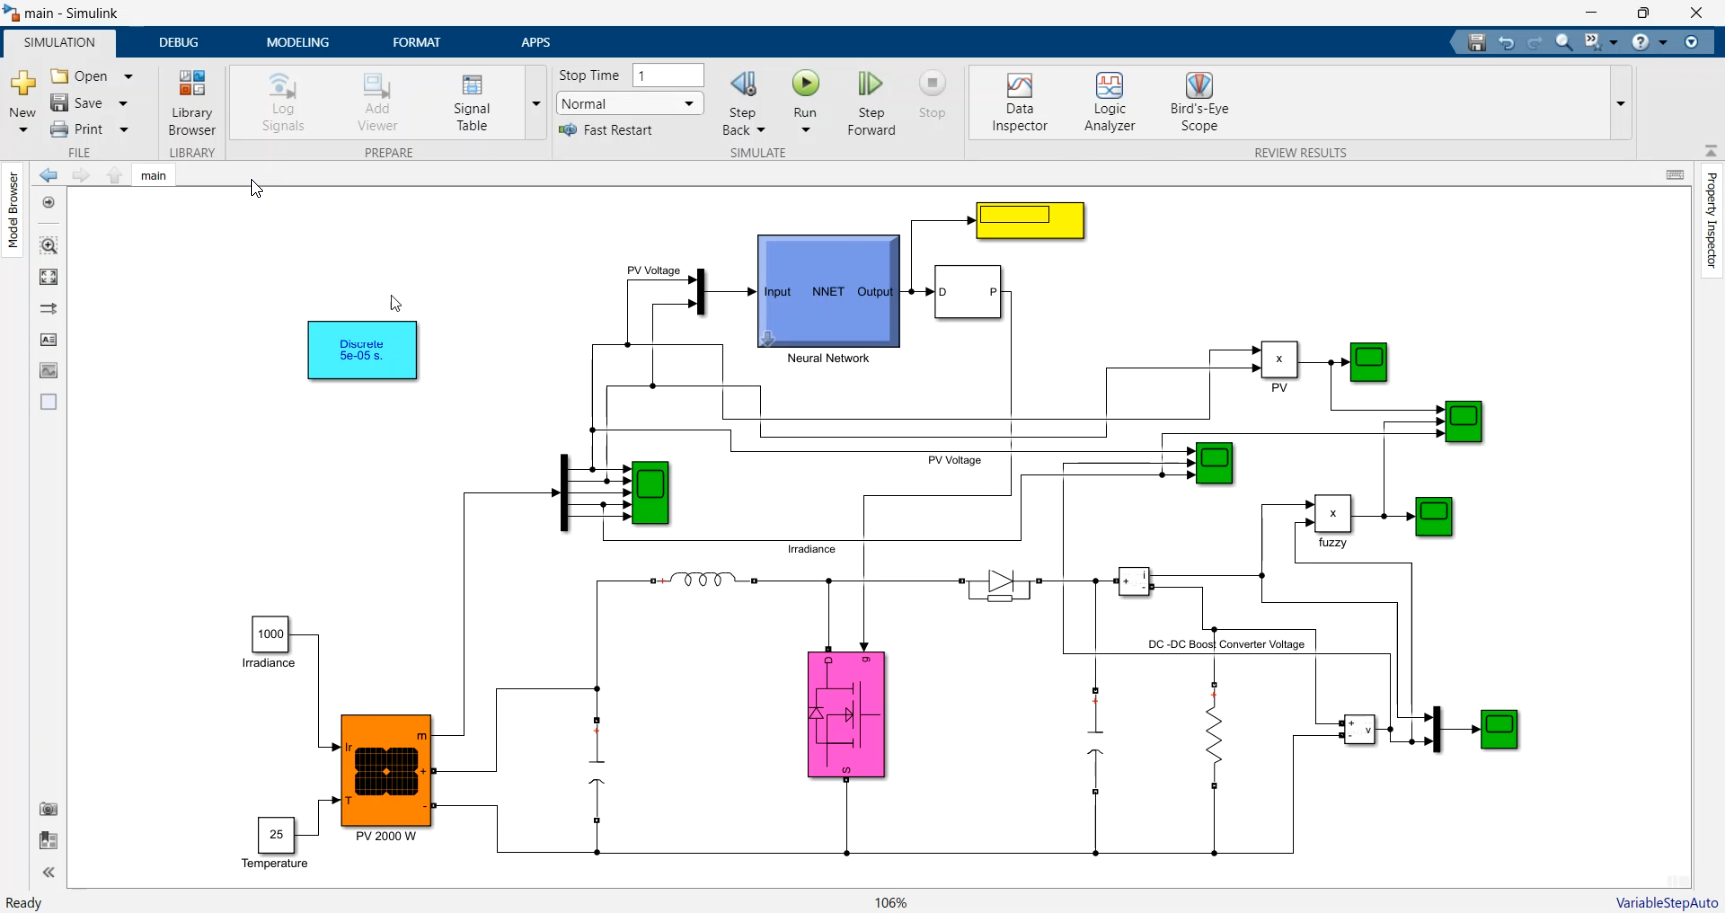Toggle Fast Restart
1725x913 pixels.
pos(606,130)
